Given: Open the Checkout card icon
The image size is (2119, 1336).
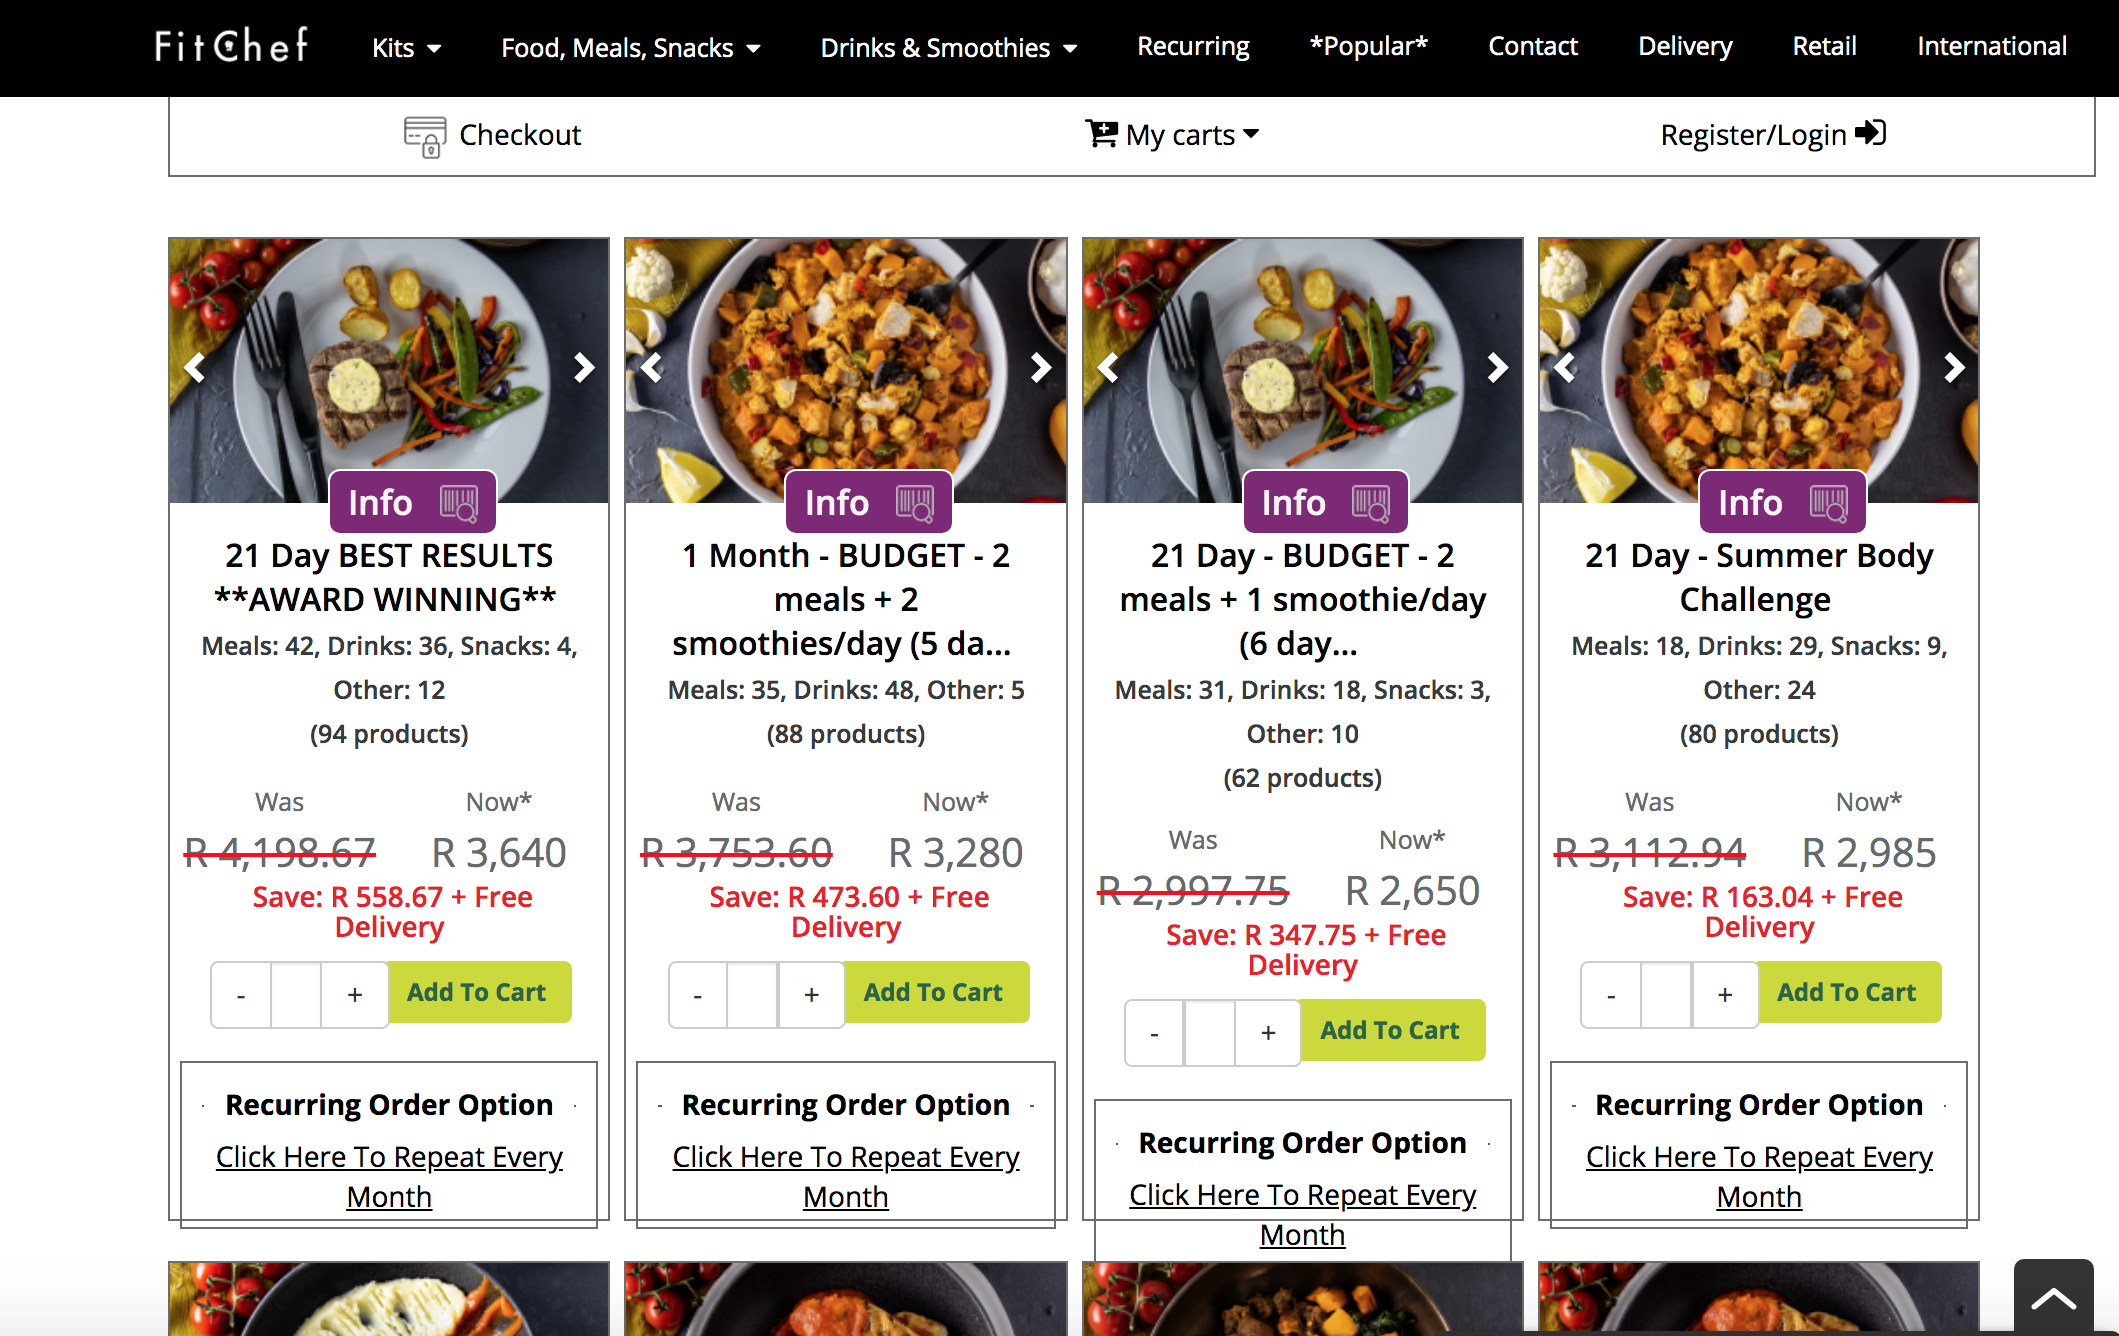Looking at the screenshot, I should click(x=425, y=136).
